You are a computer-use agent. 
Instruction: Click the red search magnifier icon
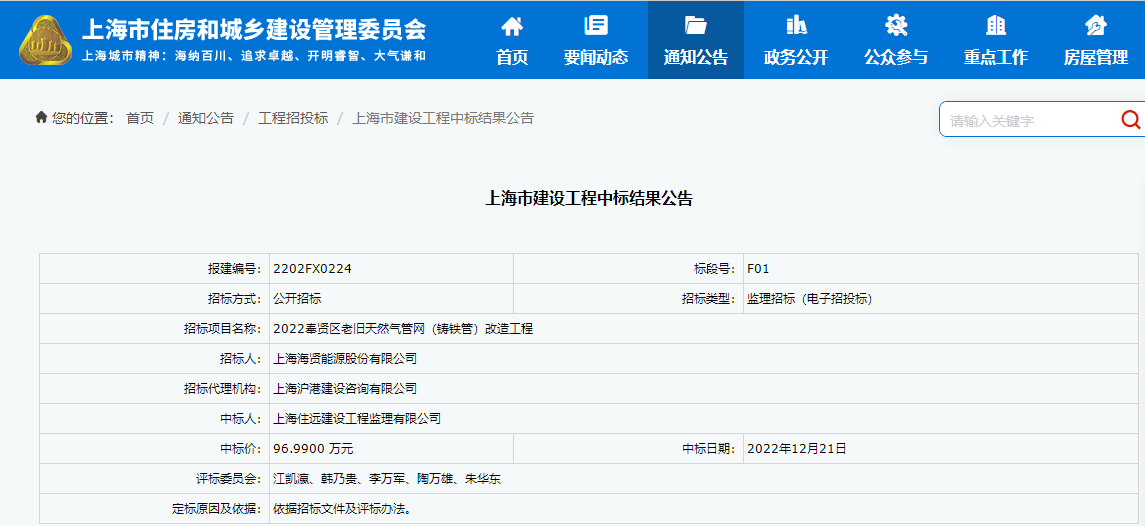tap(1130, 120)
